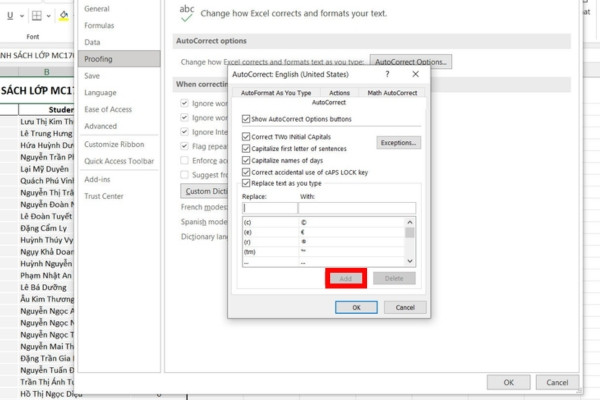Toggle the Flag repeated words checkbox
Screen dimensions: 600x400
coord(184,146)
